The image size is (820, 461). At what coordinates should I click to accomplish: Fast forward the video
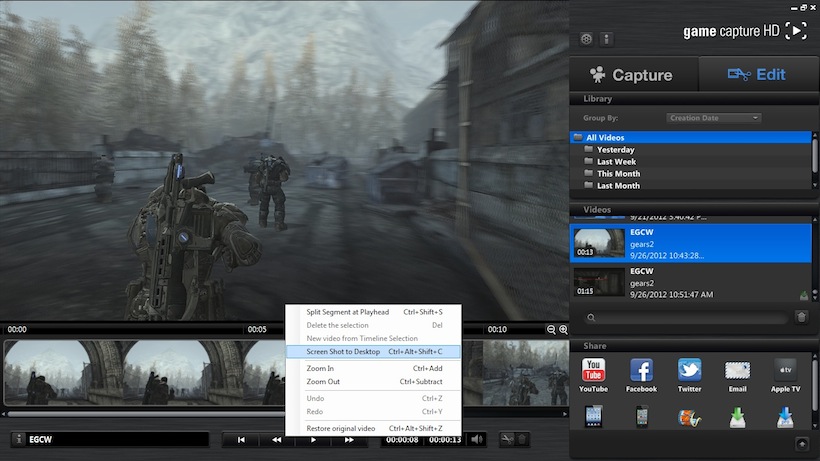click(349, 440)
